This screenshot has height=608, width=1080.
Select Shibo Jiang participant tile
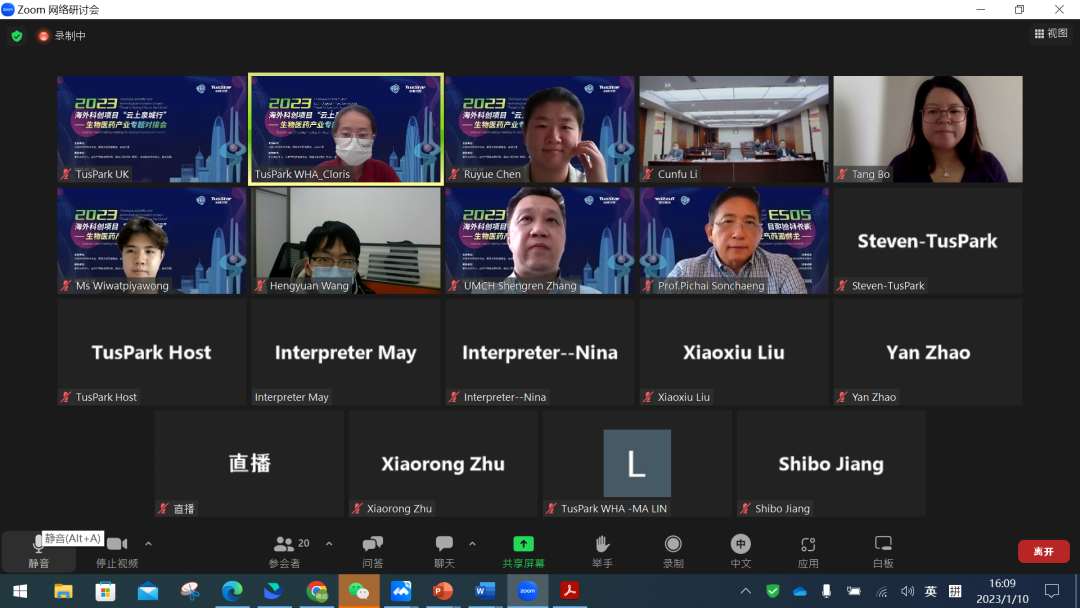831,463
